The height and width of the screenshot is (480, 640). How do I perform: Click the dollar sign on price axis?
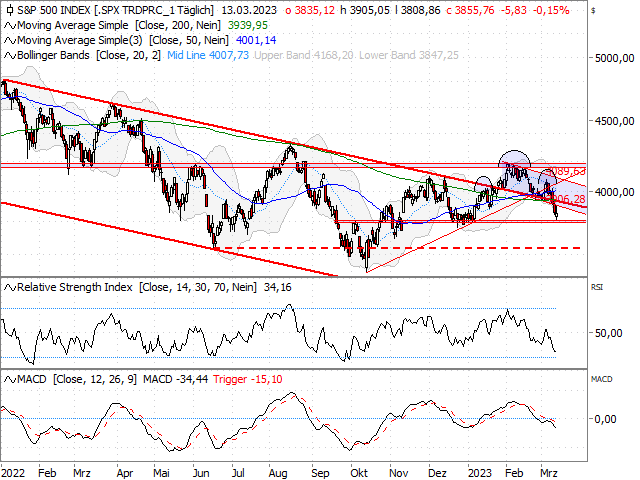(x=593, y=10)
